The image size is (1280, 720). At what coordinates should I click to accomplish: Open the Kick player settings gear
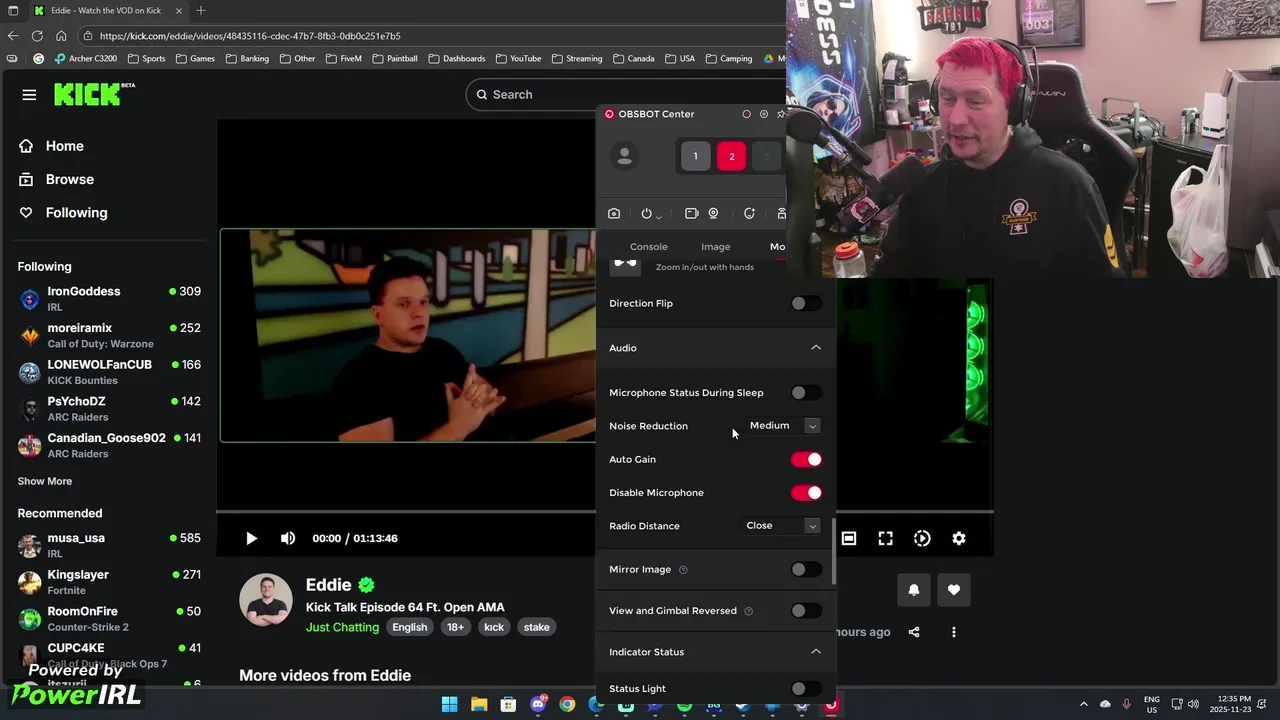[x=959, y=538]
